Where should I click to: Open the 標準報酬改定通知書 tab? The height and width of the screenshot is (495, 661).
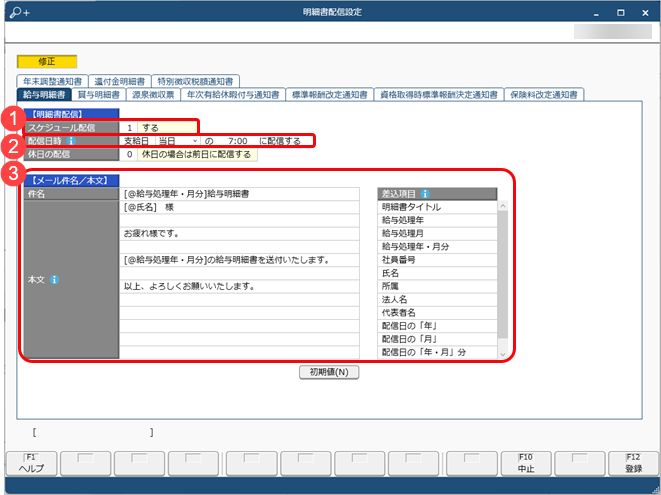coord(329,94)
